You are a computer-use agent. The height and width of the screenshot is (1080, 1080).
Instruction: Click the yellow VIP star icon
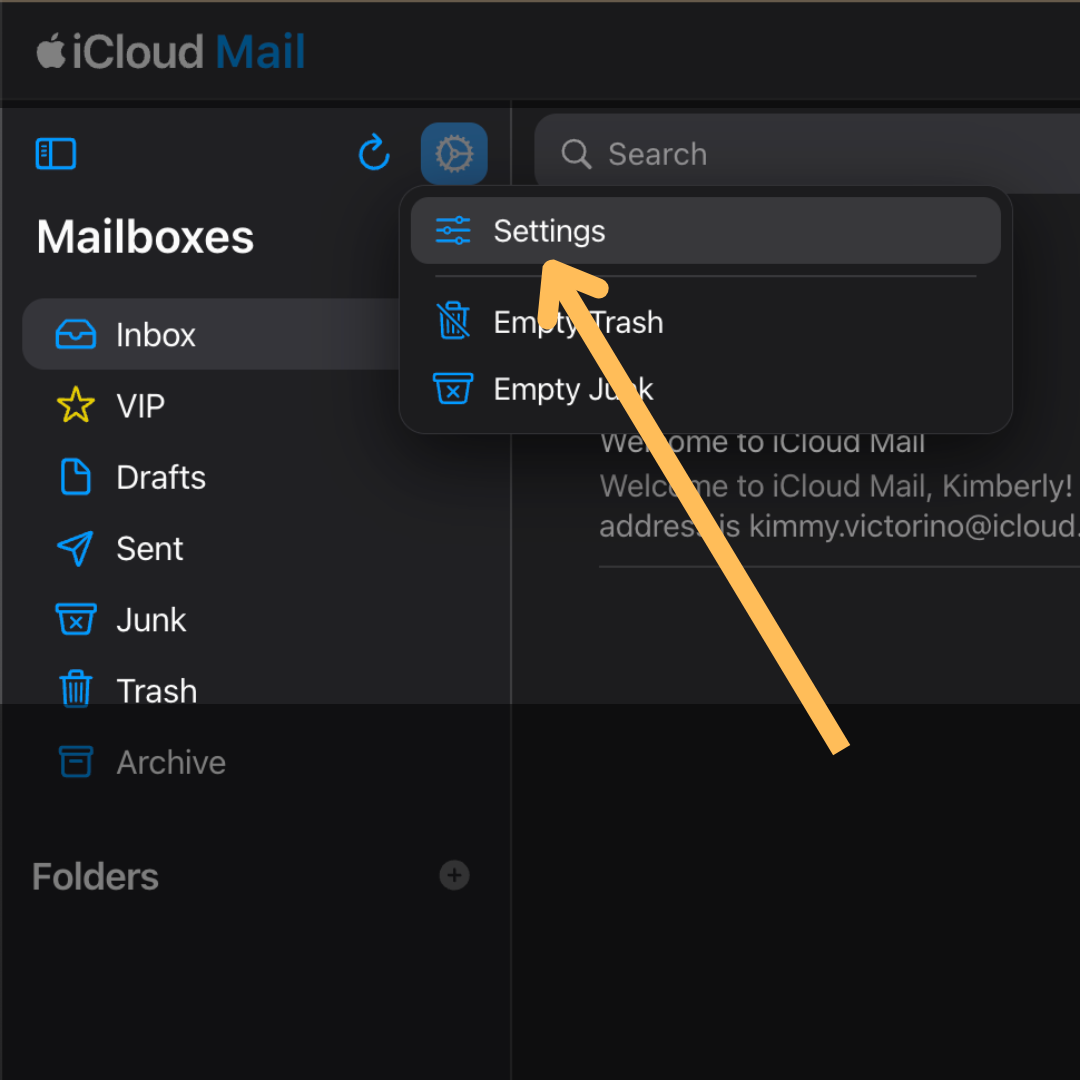(x=76, y=404)
